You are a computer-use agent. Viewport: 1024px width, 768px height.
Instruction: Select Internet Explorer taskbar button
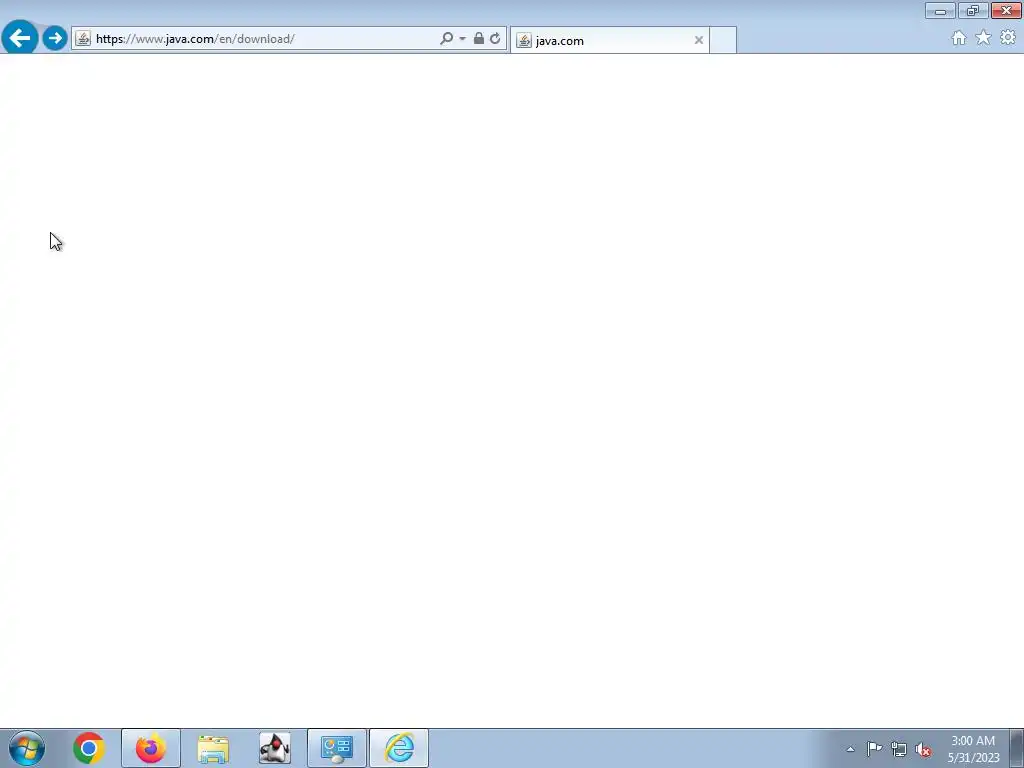399,748
